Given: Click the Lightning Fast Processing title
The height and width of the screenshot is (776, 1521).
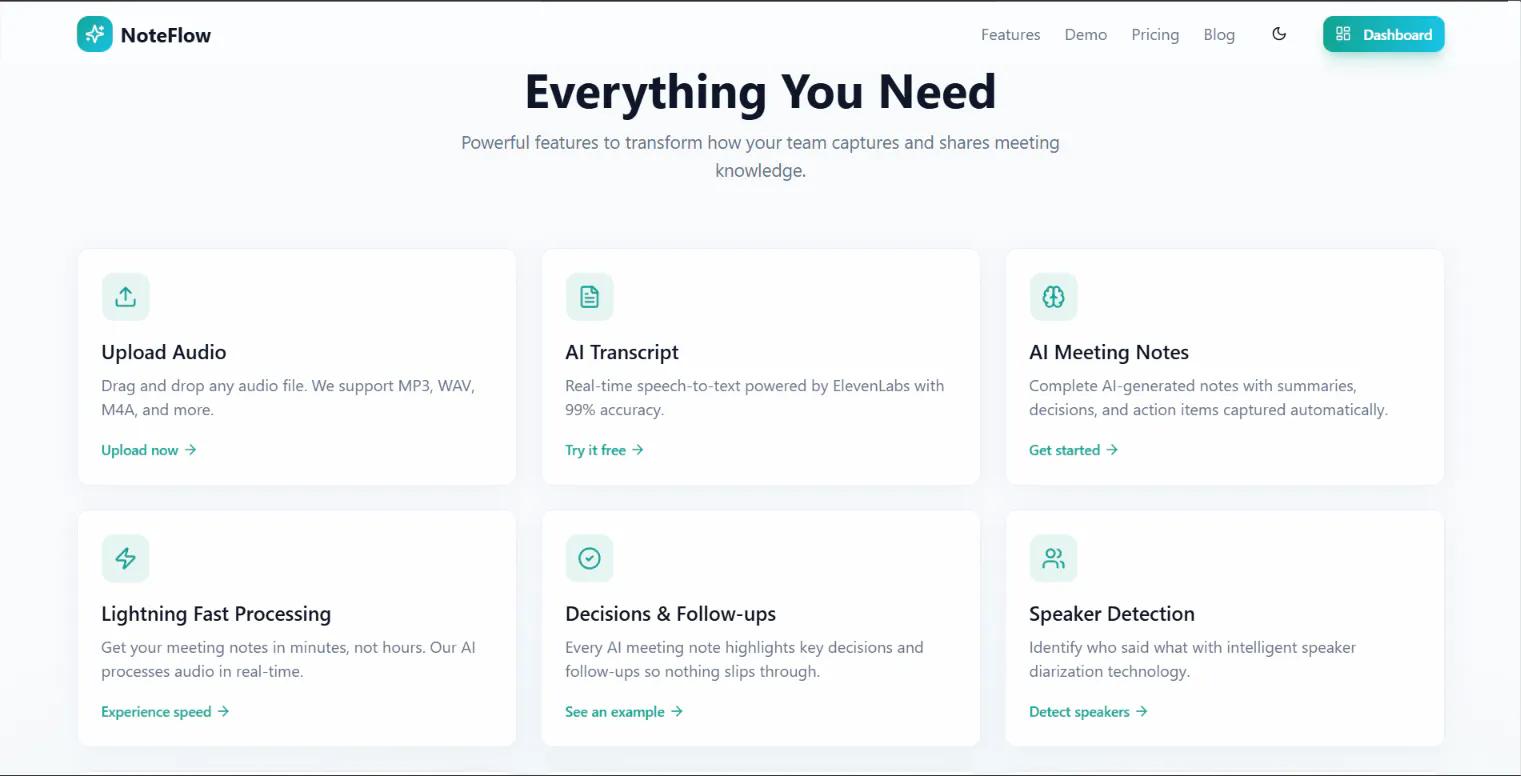Looking at the screenshot, I should tap(216, 614).
